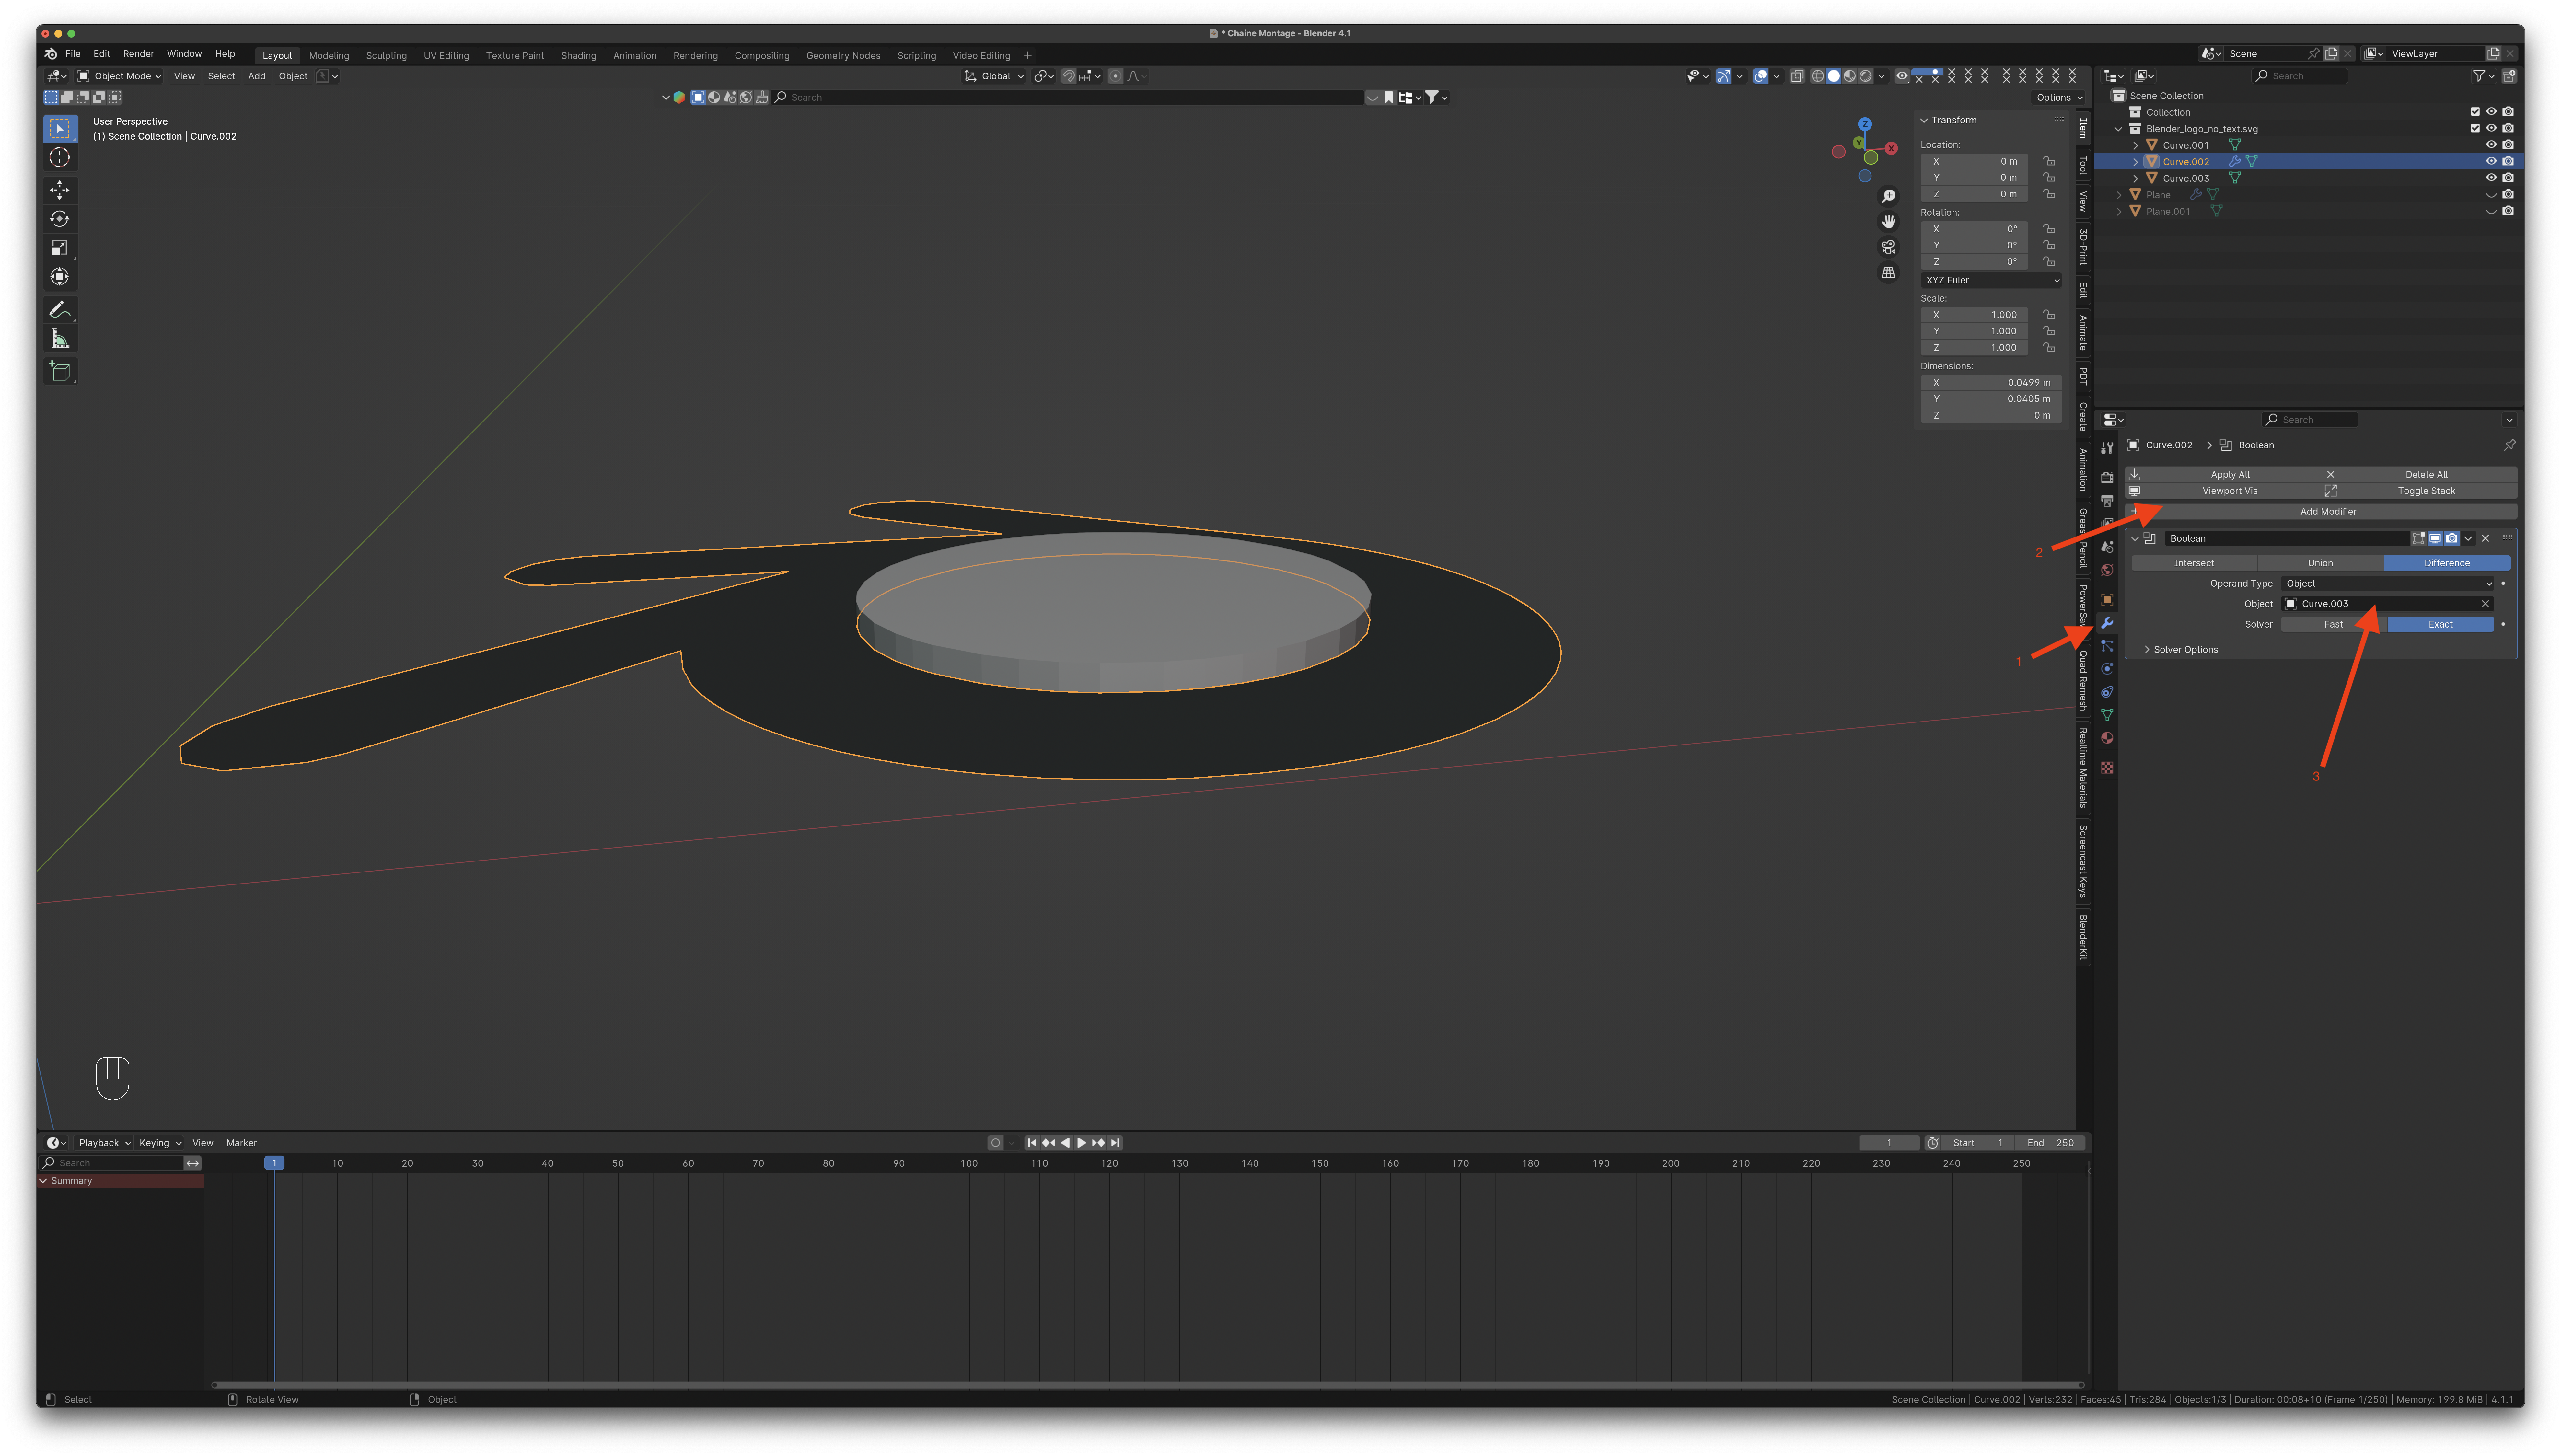This screenshot has height=1456, width=2561.
Task: Select the Annotate tool
Action: coord(60,310)
